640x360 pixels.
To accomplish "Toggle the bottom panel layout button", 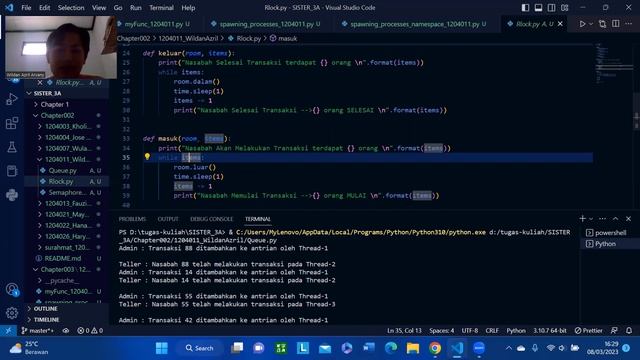I will tap(538, 8).
